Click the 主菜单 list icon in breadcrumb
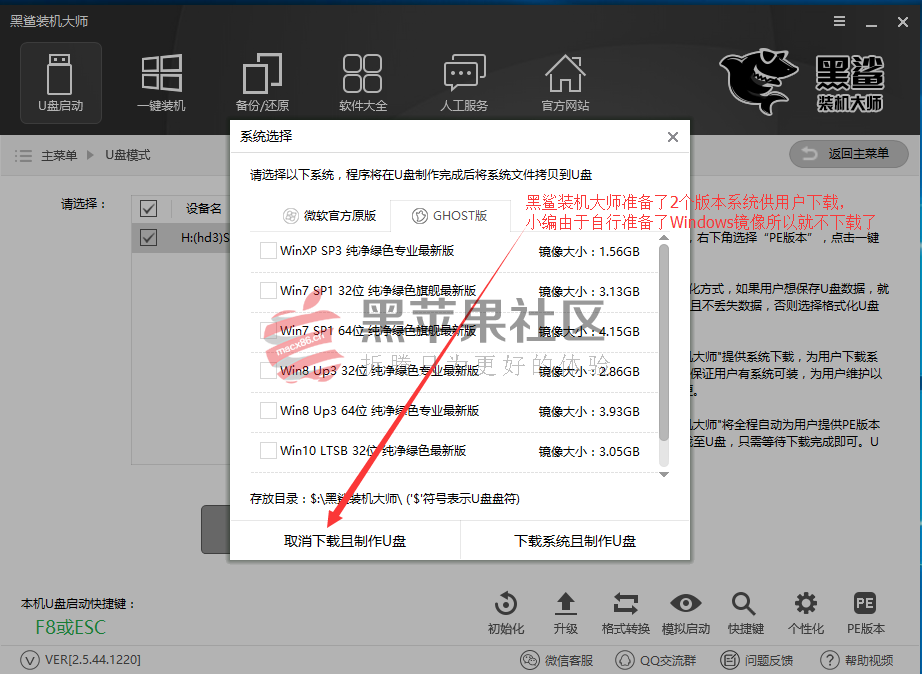 tap(24, 155)
